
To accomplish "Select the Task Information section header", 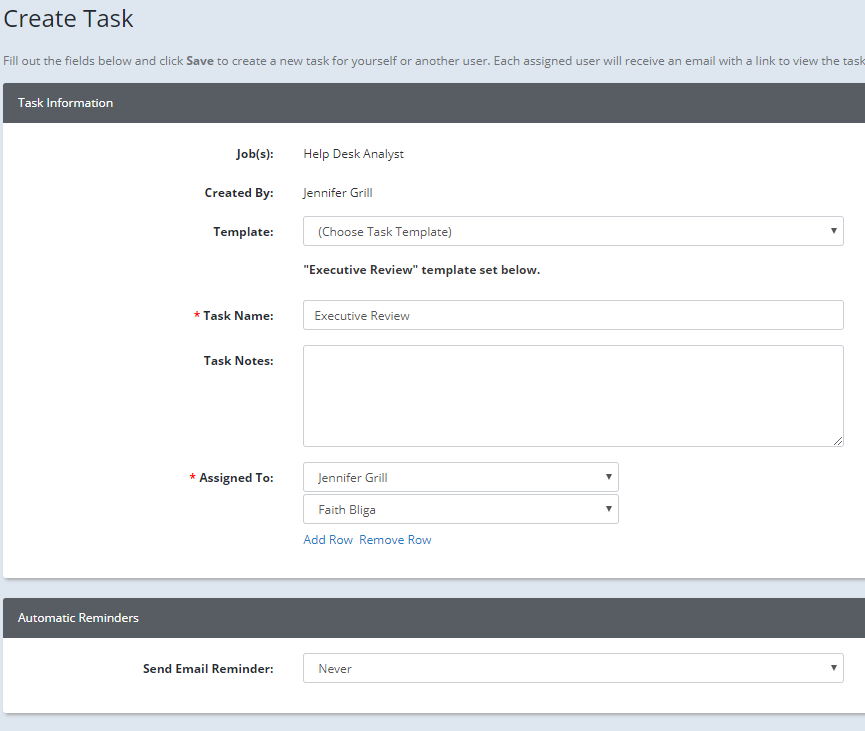I will 65,103.
